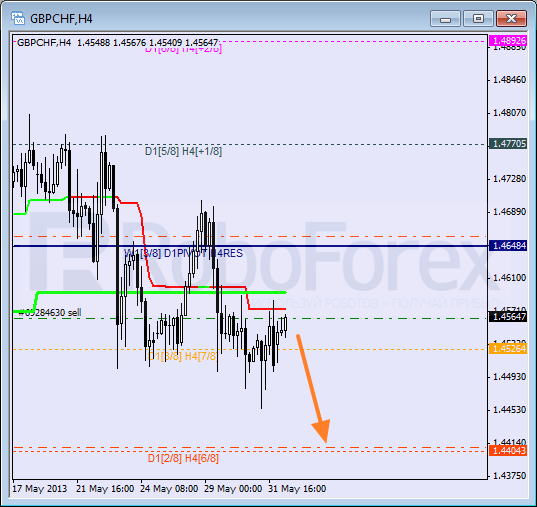Click the 'W1[3/8] D1PIVOT H4RES' label
537x507 pixels.
coord(183,253)
